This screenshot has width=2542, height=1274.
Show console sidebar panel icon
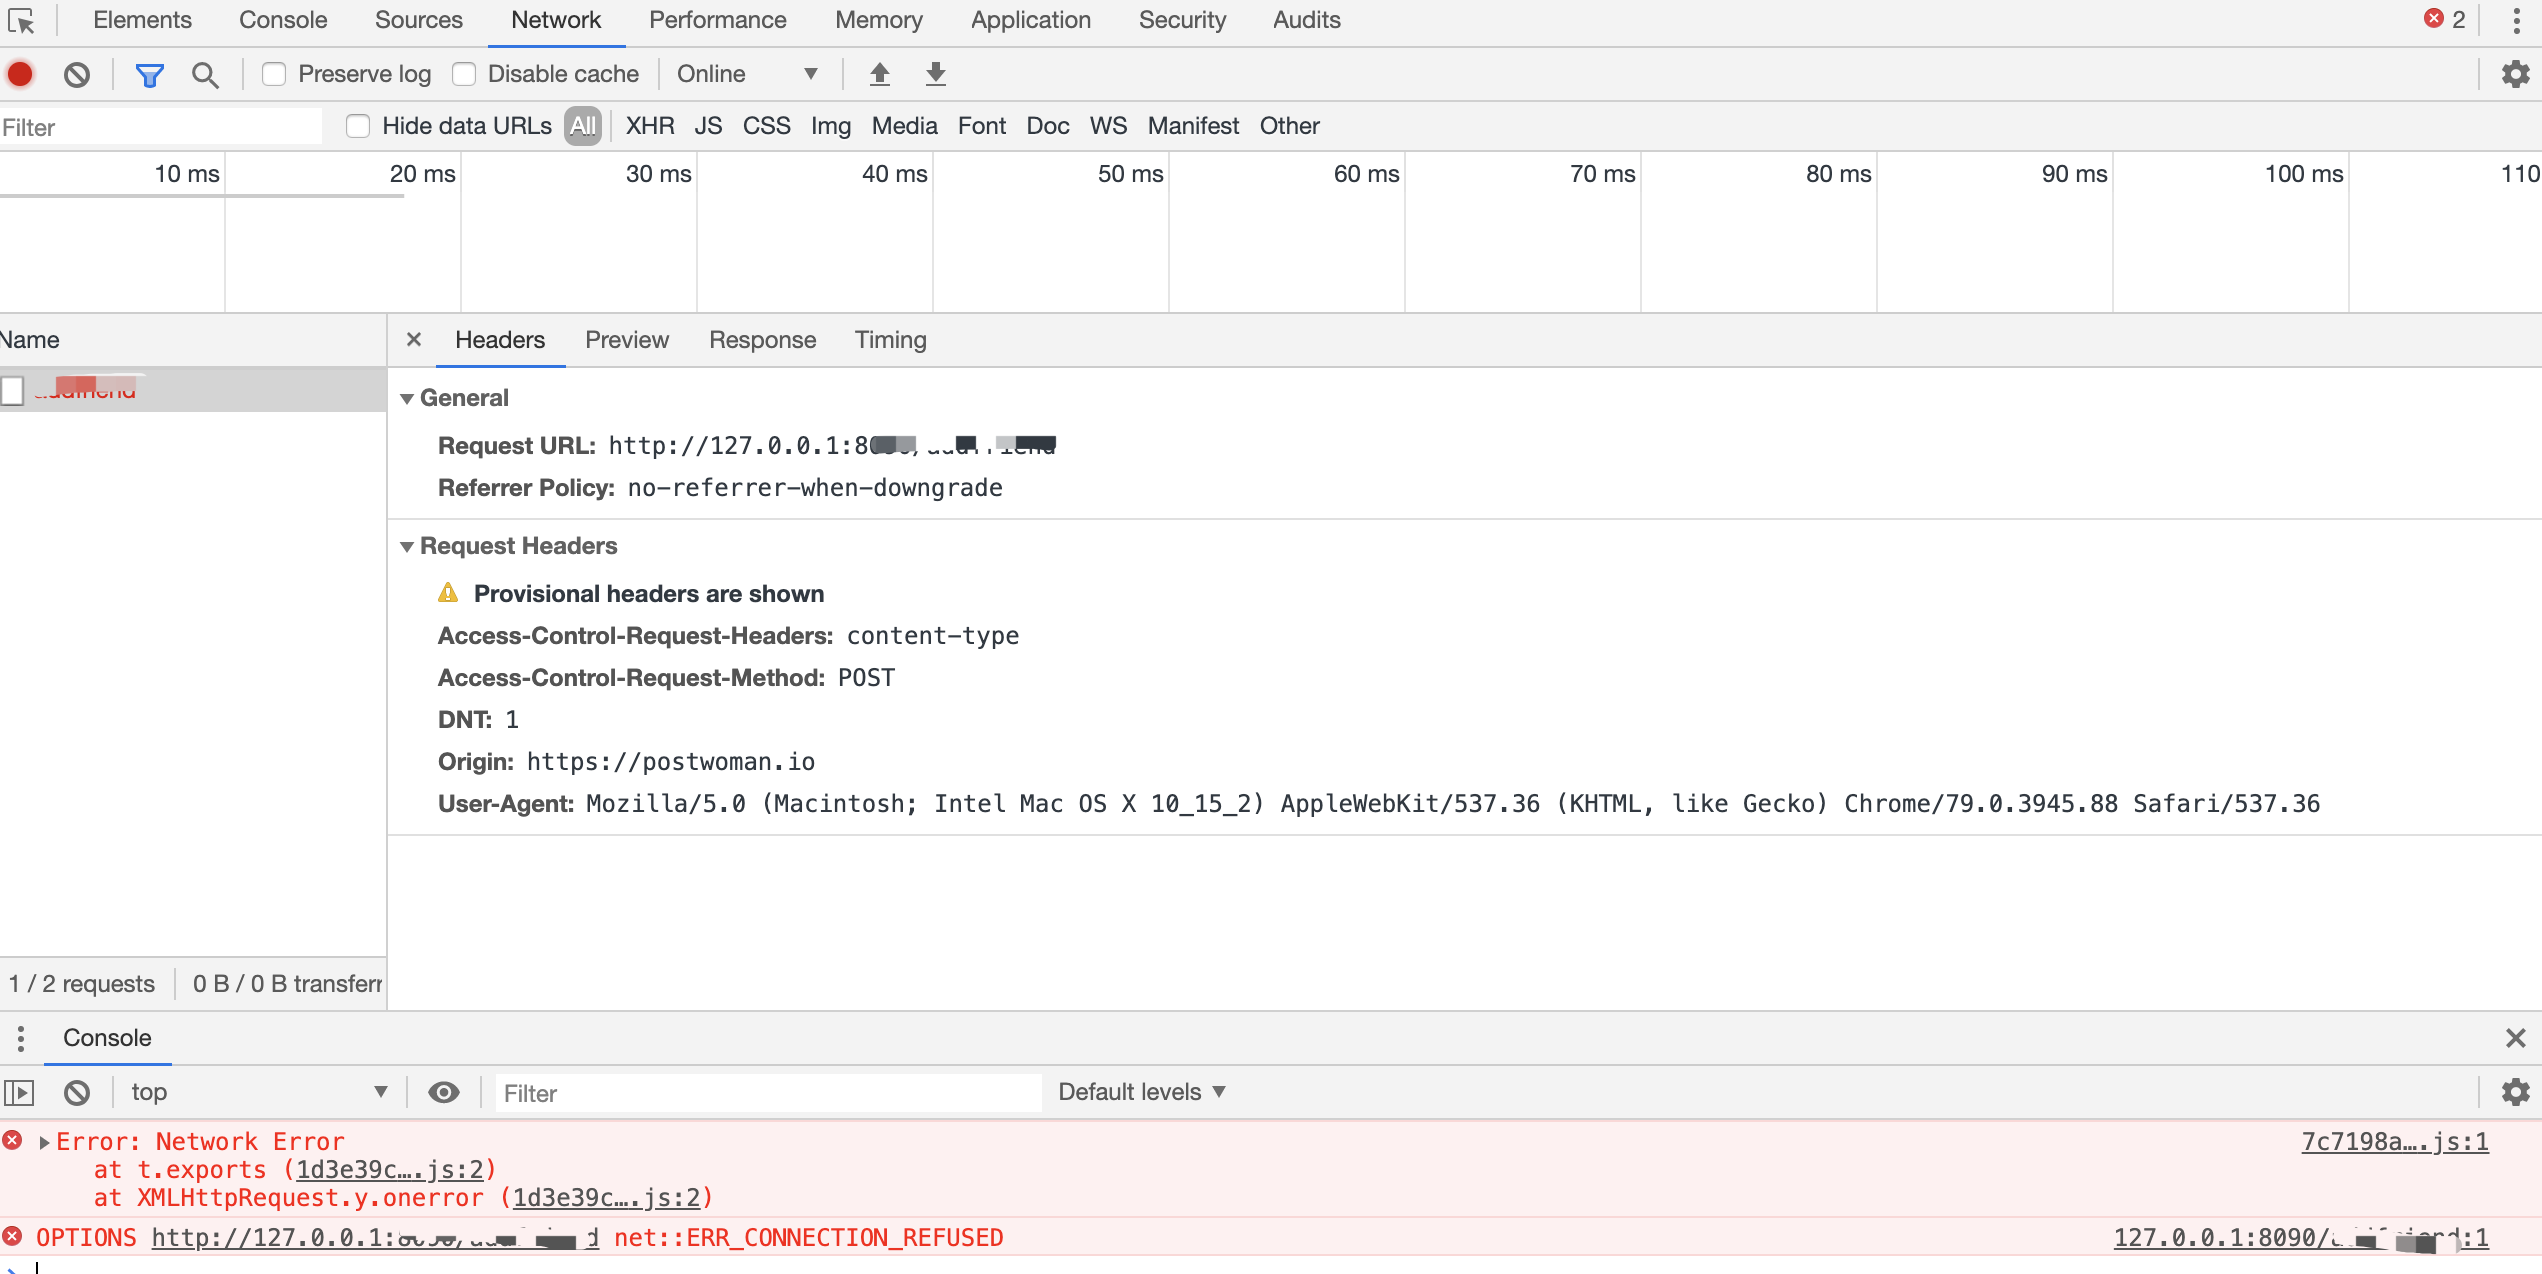coord(19,1092)
